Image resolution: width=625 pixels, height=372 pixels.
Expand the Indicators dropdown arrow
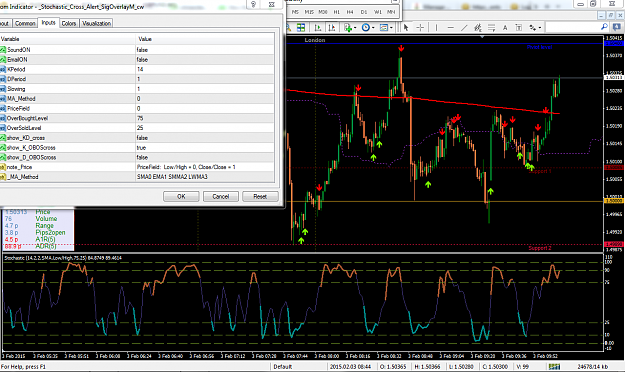[x=354, y=28]
